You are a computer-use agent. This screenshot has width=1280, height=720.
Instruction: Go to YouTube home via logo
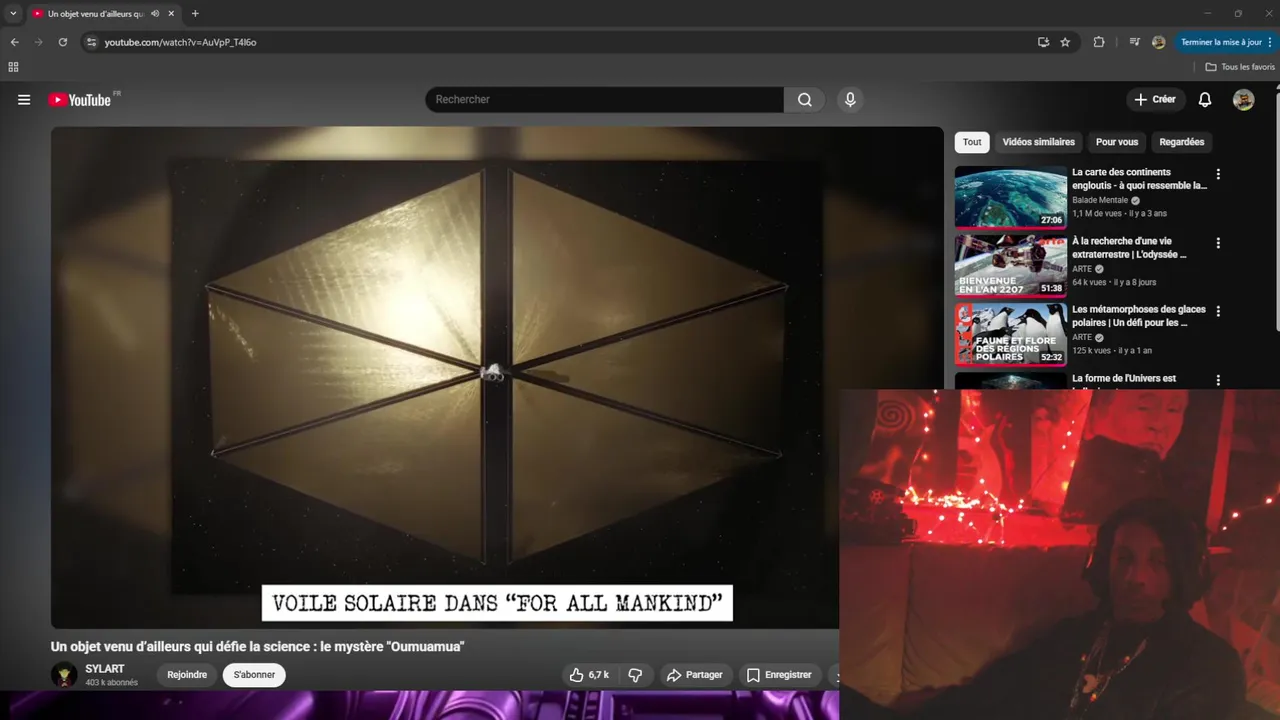[x=79, y=100]
